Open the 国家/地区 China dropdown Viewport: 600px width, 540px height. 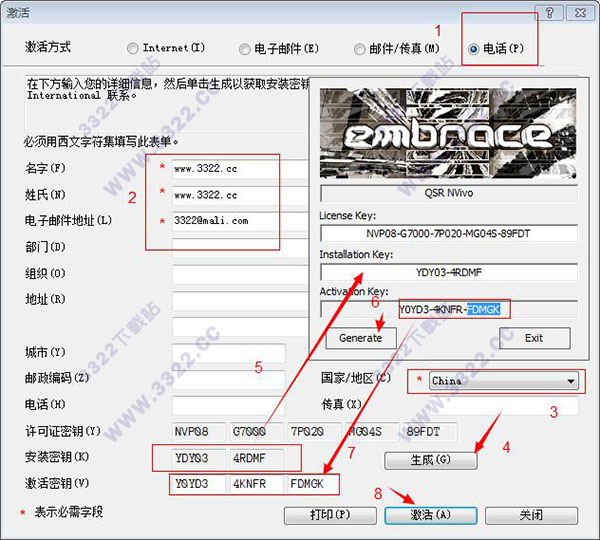click(x=504, y=381)
